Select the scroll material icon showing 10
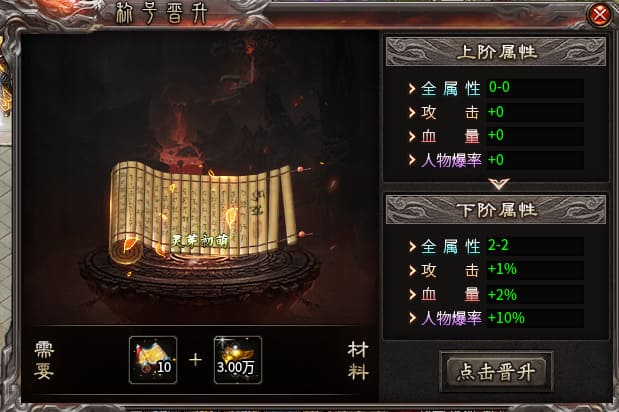The image size is (619, 412). pyautogui.click(x=153, y=360)
